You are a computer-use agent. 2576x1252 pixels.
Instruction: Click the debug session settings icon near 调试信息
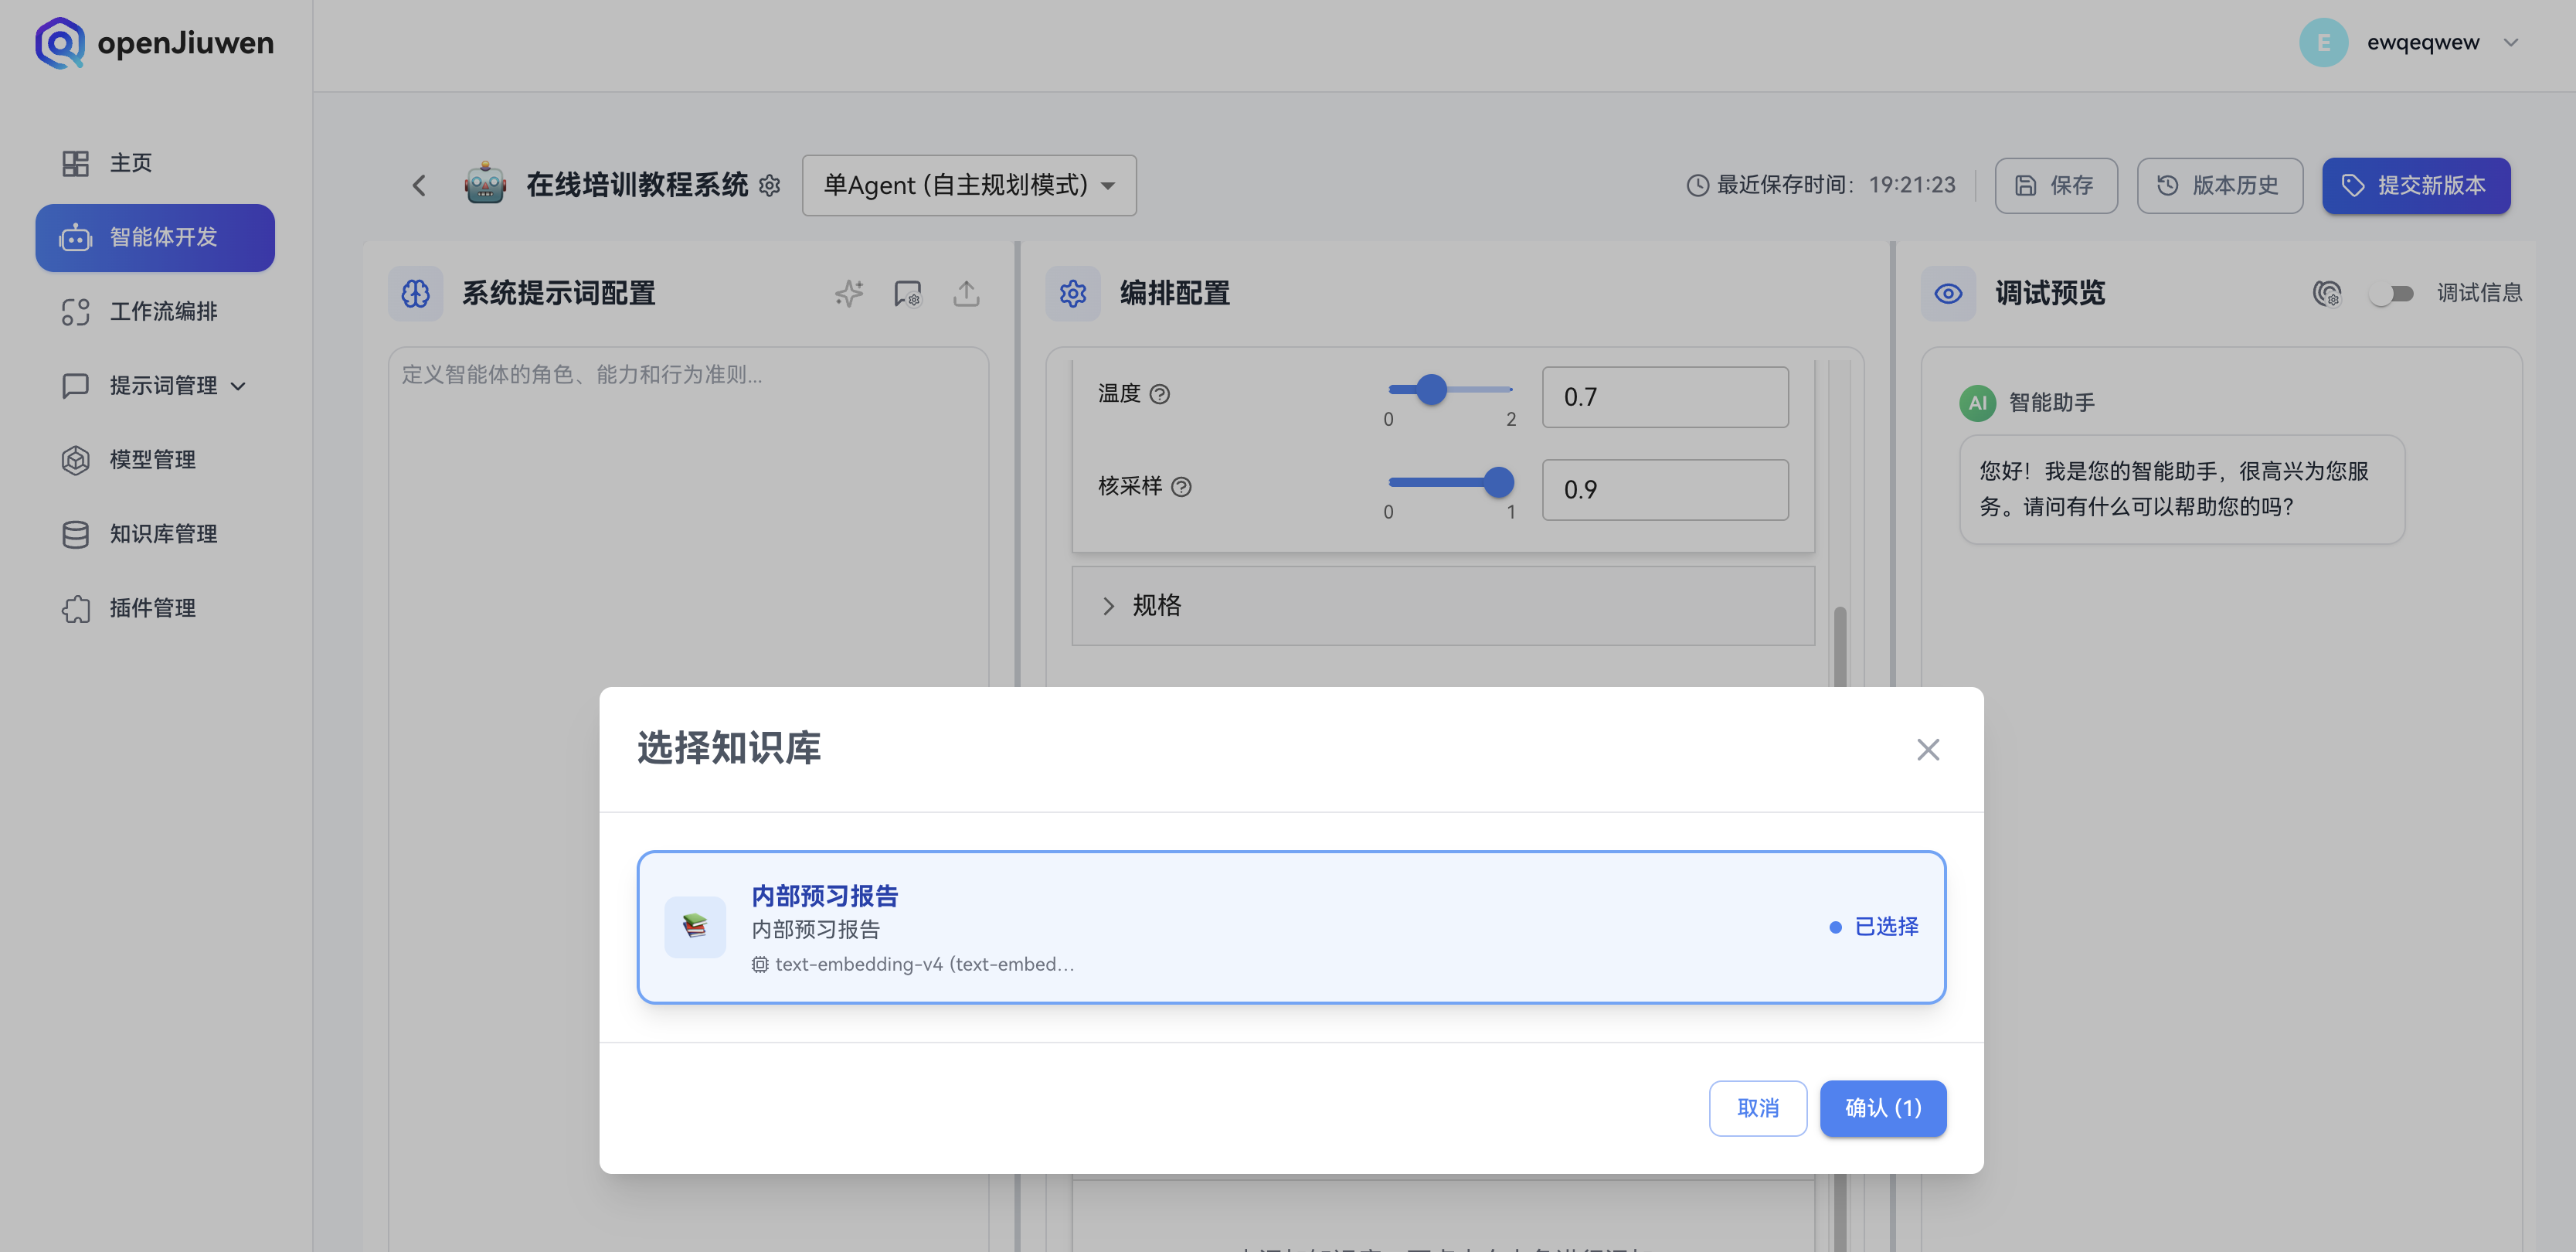point(2329,293)
